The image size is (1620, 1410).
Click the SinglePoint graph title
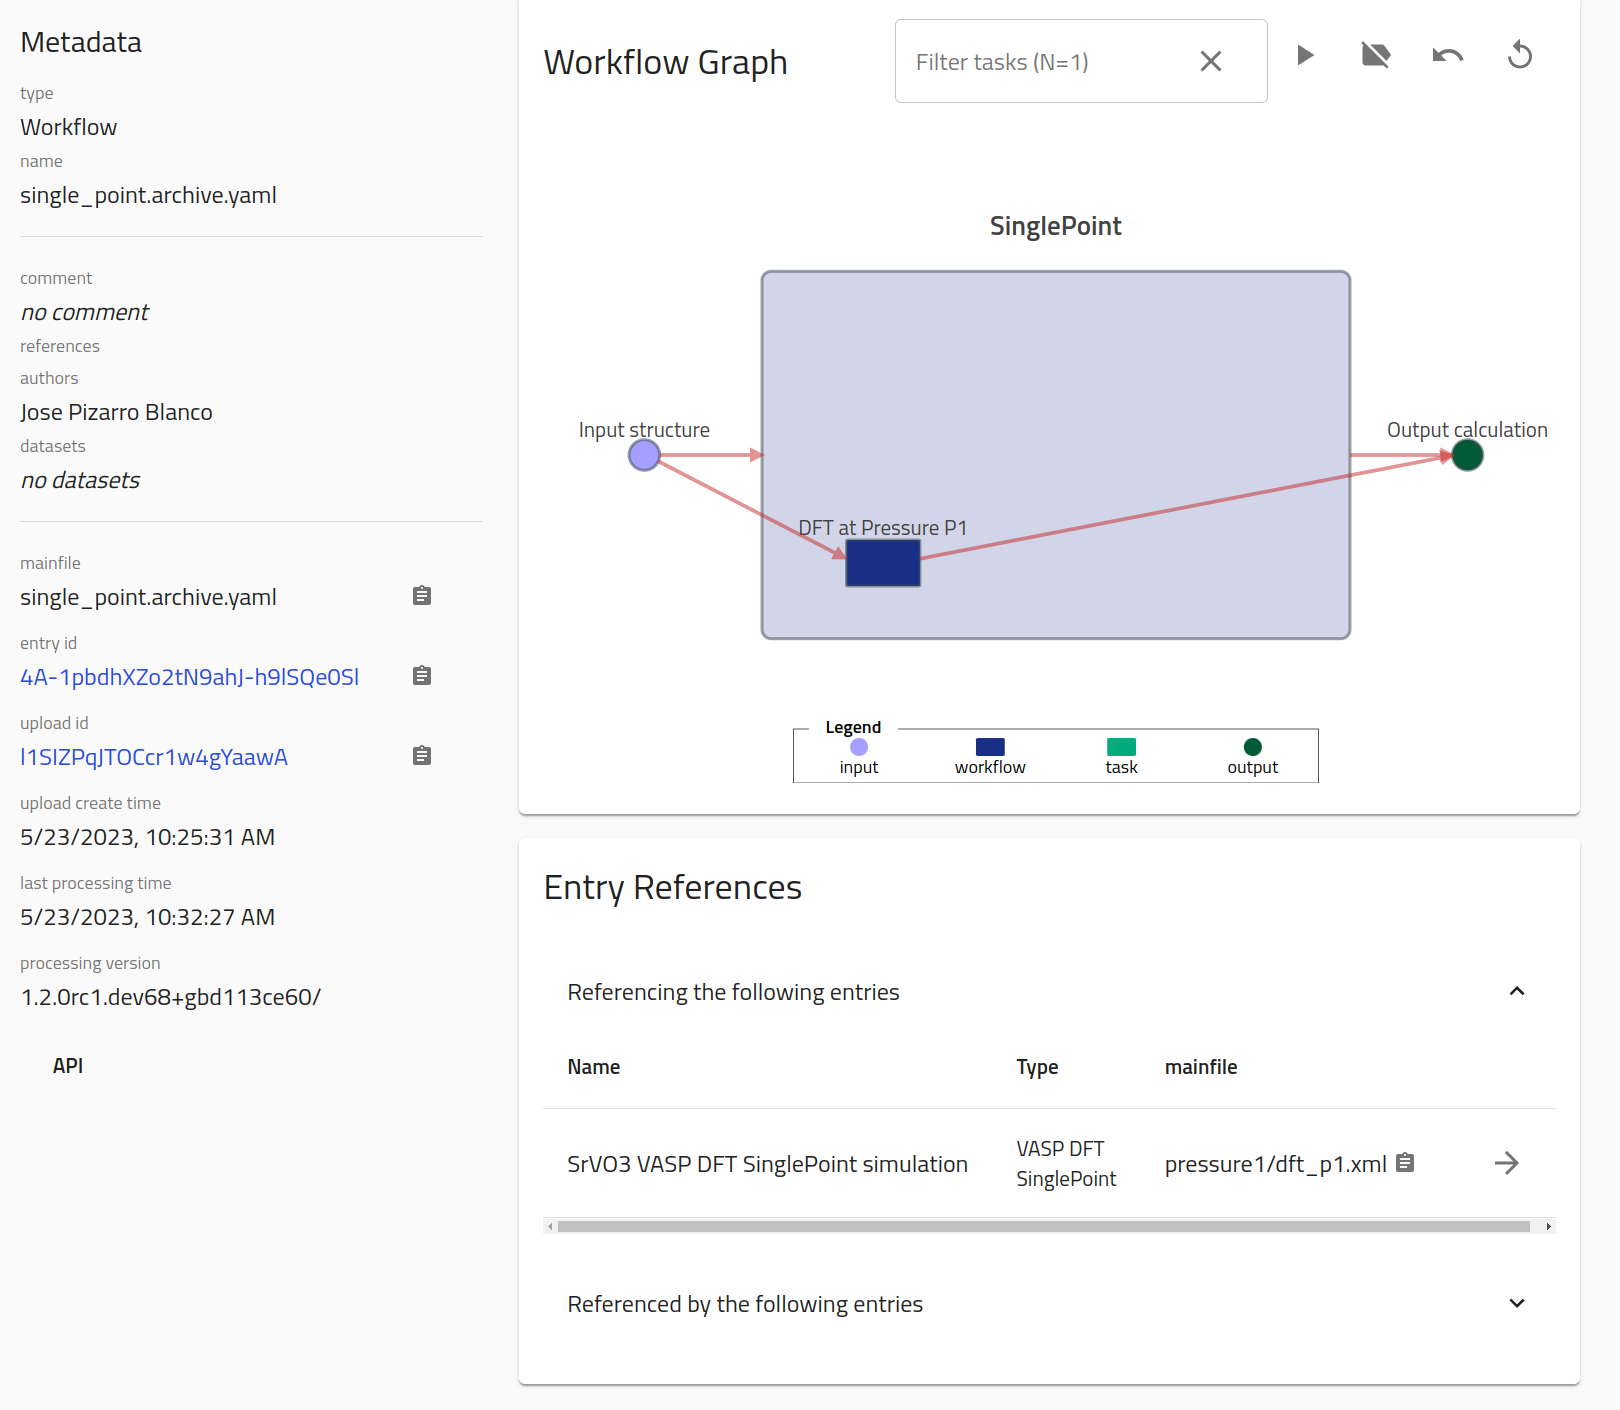(1055, 226)
